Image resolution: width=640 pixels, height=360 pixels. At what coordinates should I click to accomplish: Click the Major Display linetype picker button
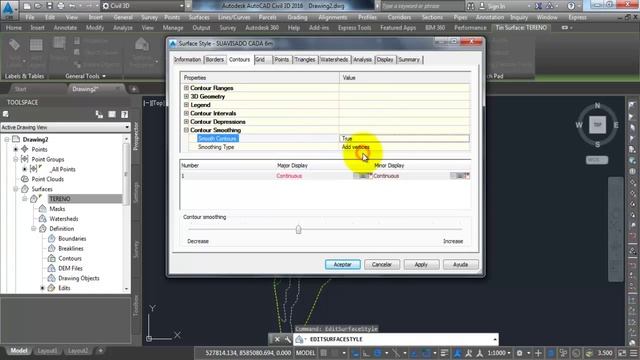(362, 176)
